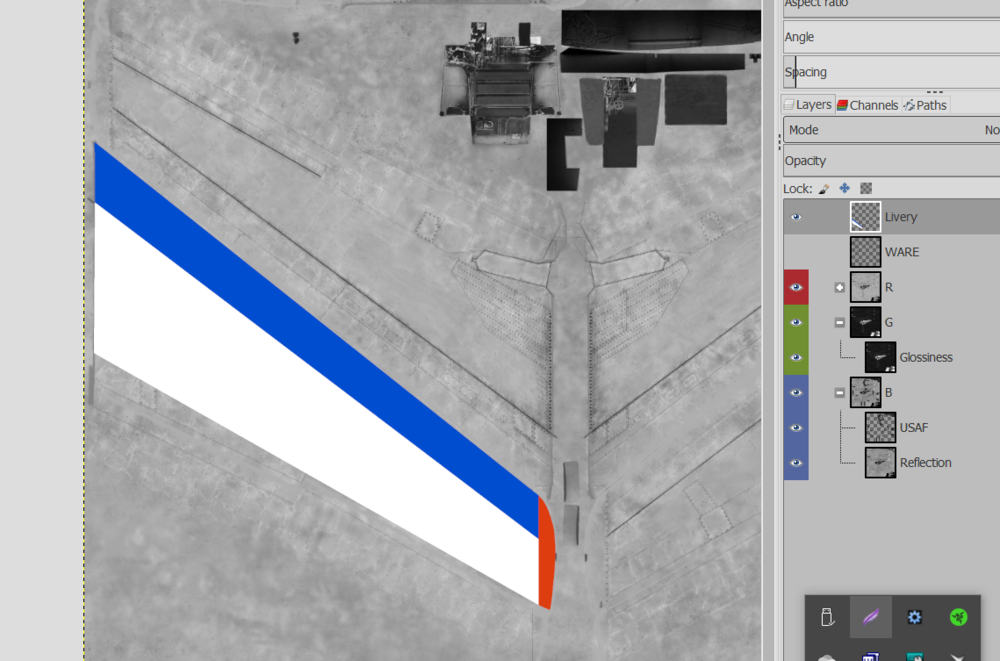Select the B group name
1000x661 pixels.
888,392
